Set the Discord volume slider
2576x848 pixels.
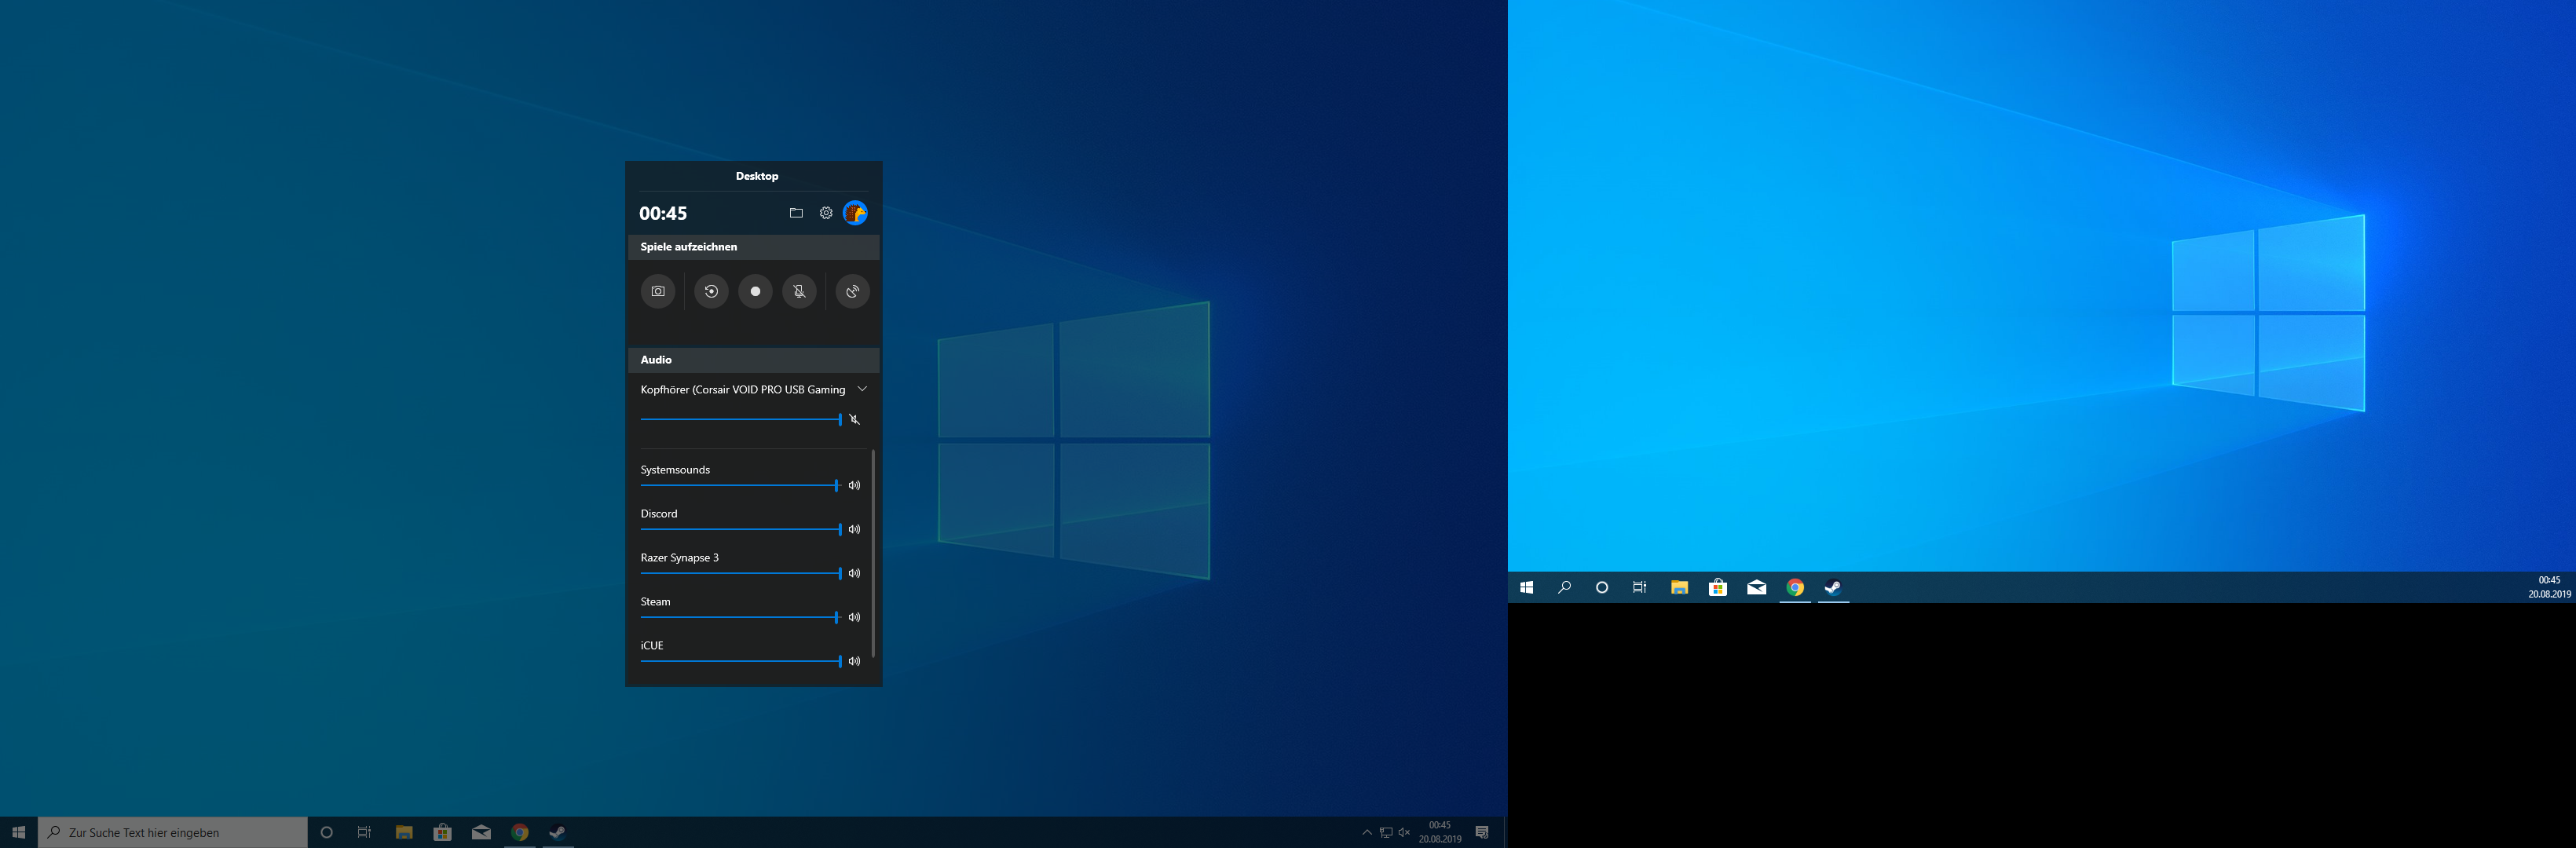(741, 529)
